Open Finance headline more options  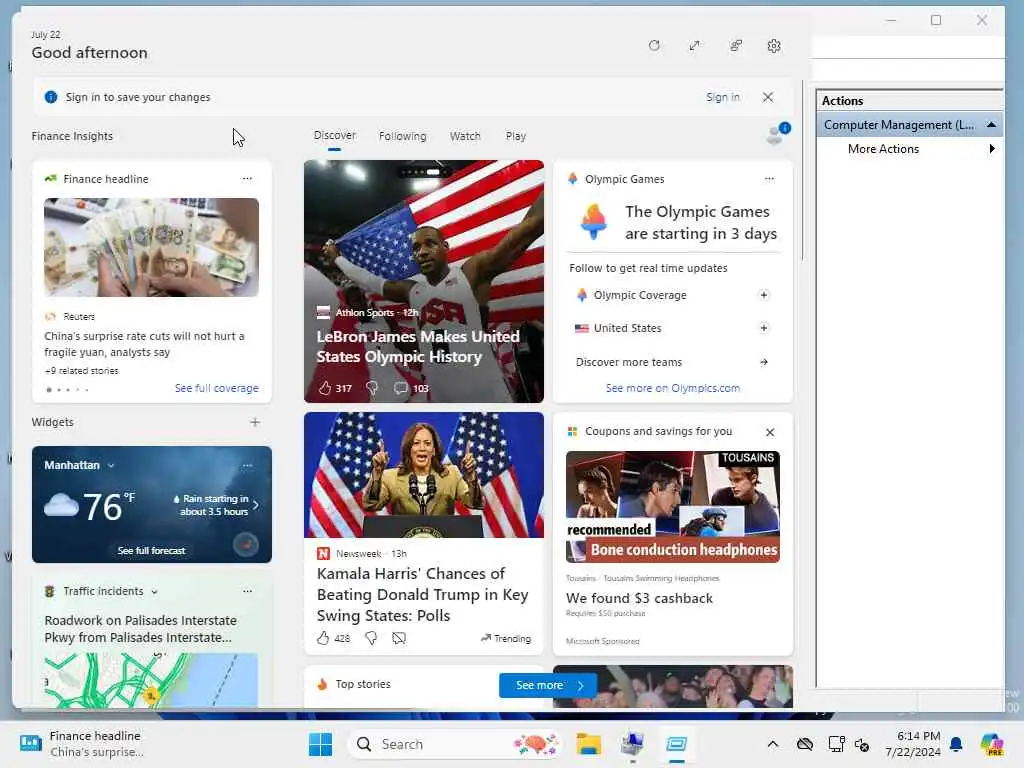pyautogui.click(x=247, y=178)
